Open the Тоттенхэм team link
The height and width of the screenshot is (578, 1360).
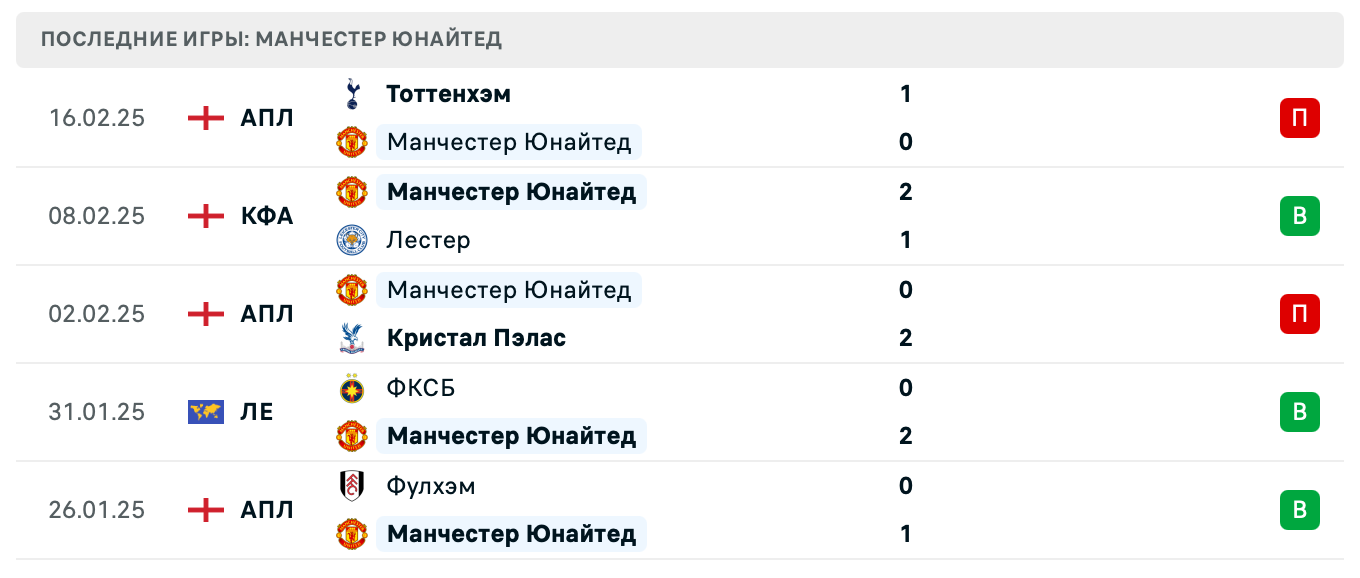448,94
